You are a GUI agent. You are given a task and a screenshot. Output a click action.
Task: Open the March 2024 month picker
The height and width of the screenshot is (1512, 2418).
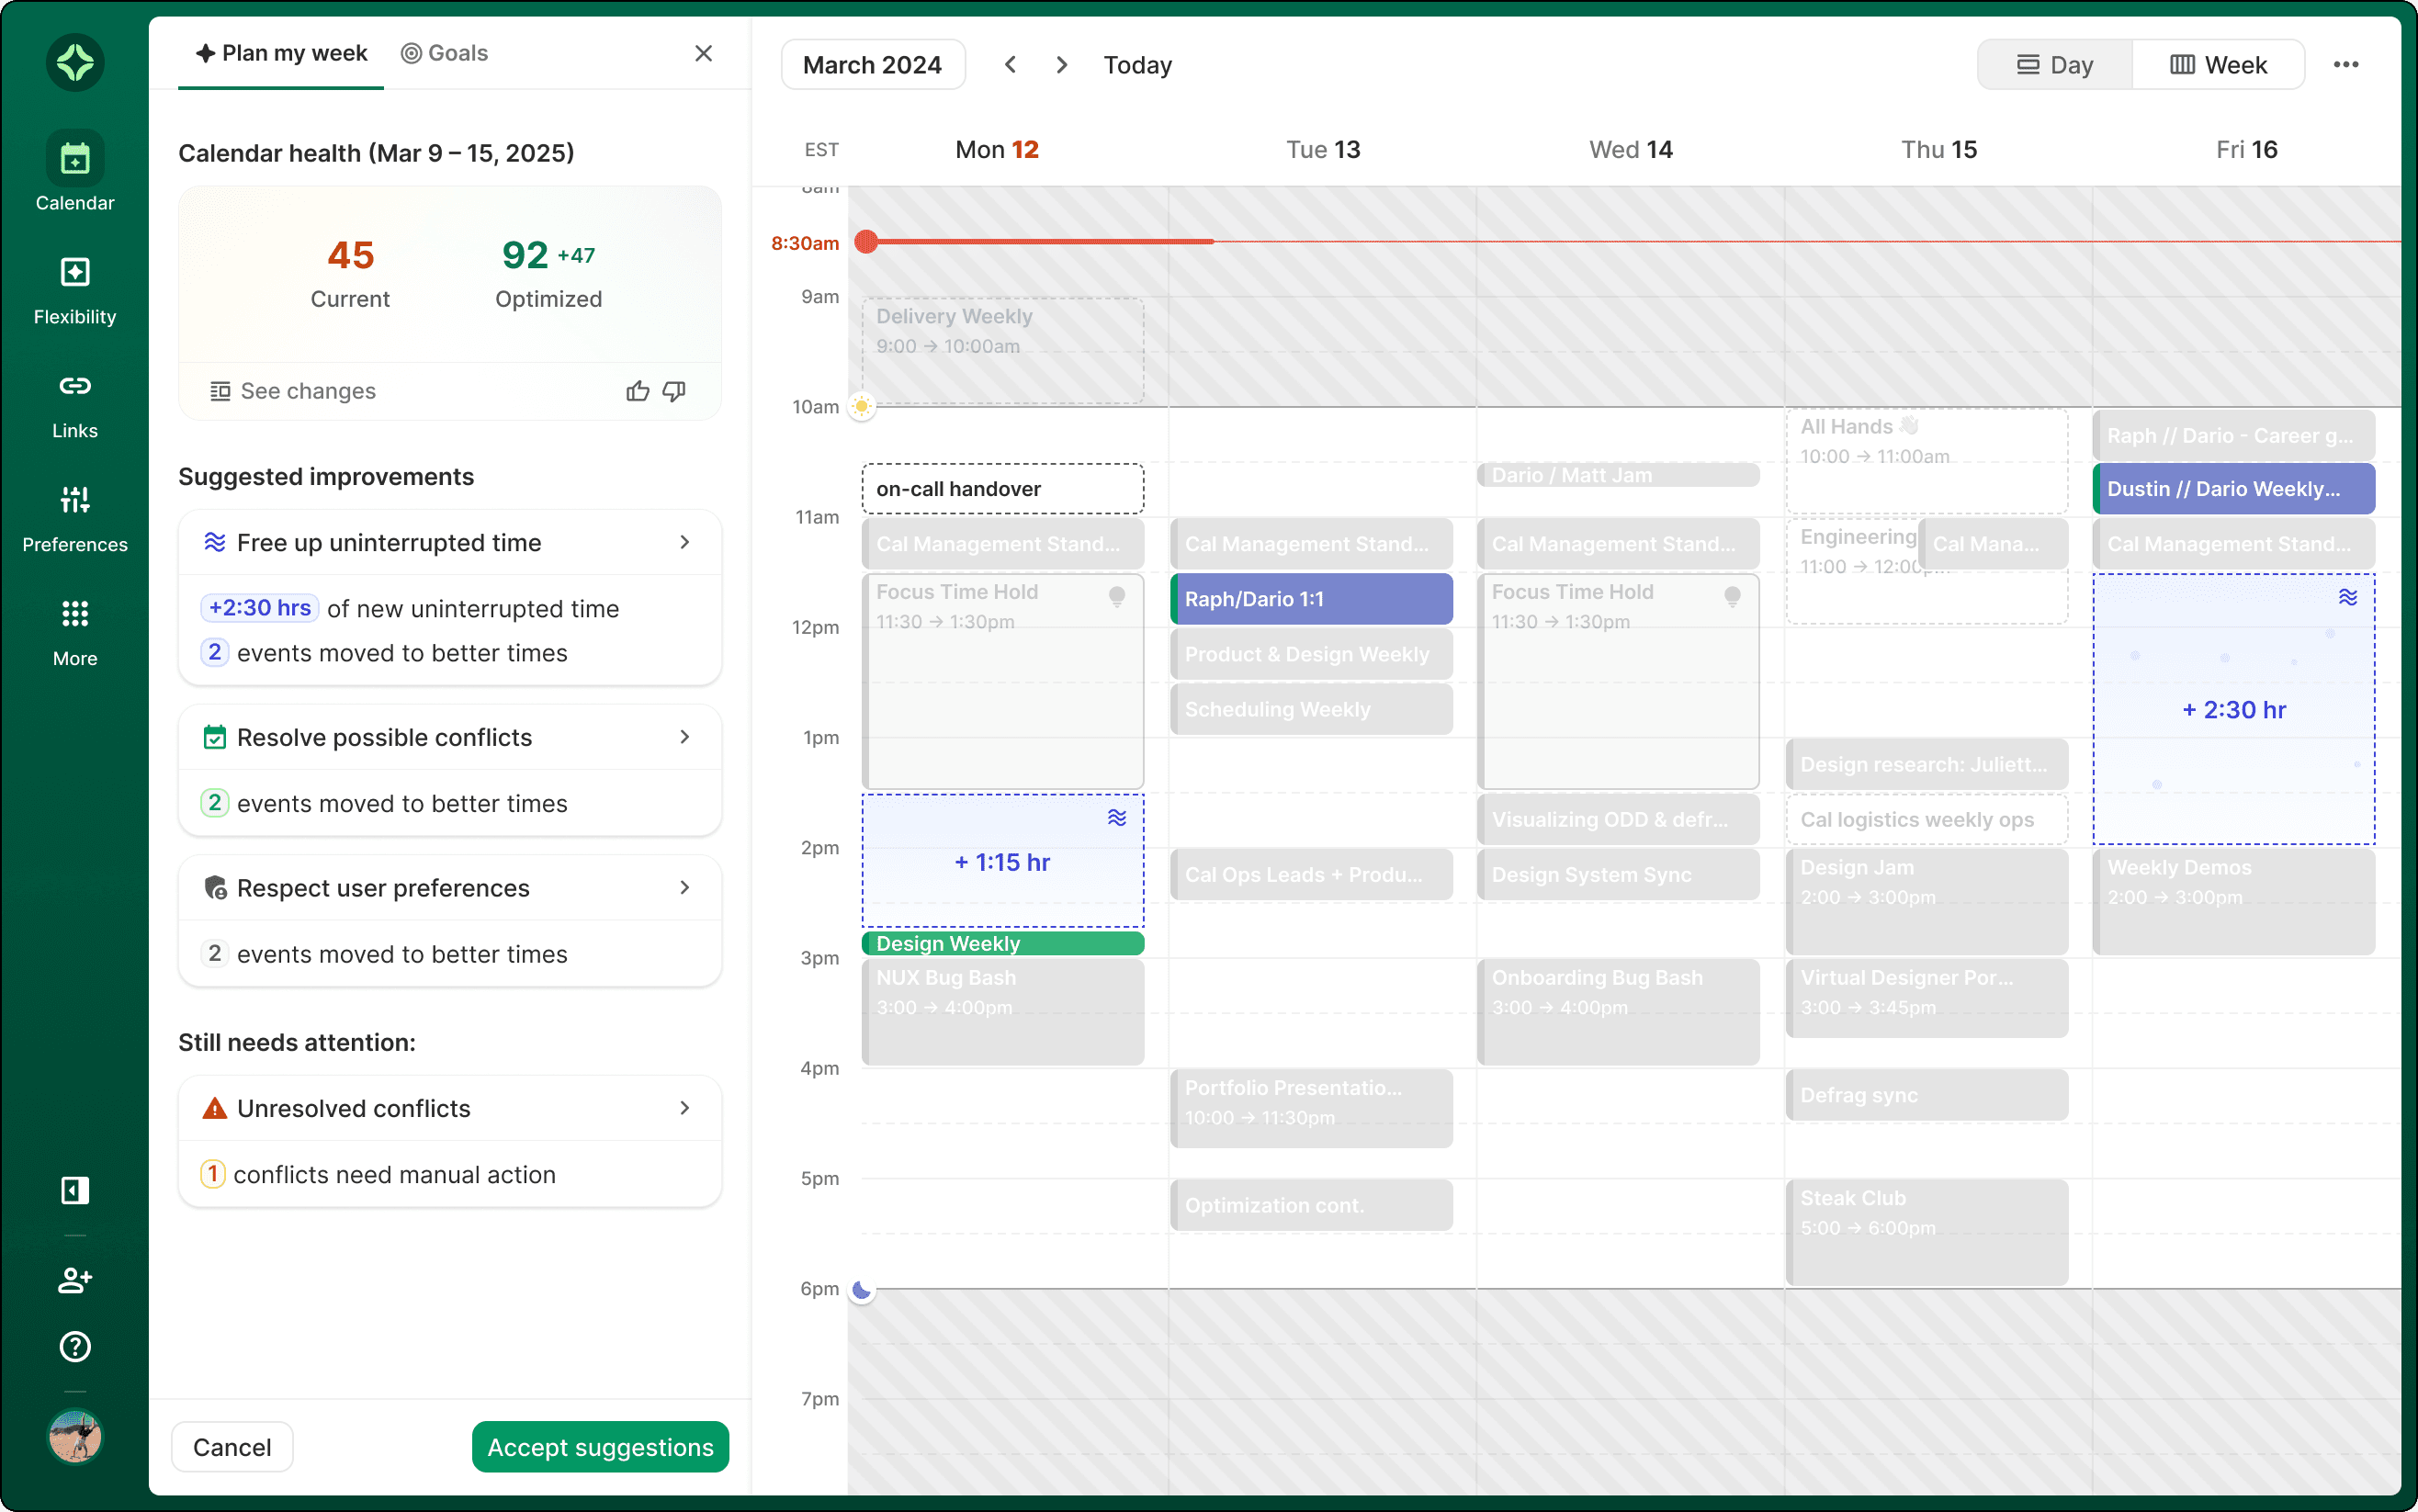(872, 65)
